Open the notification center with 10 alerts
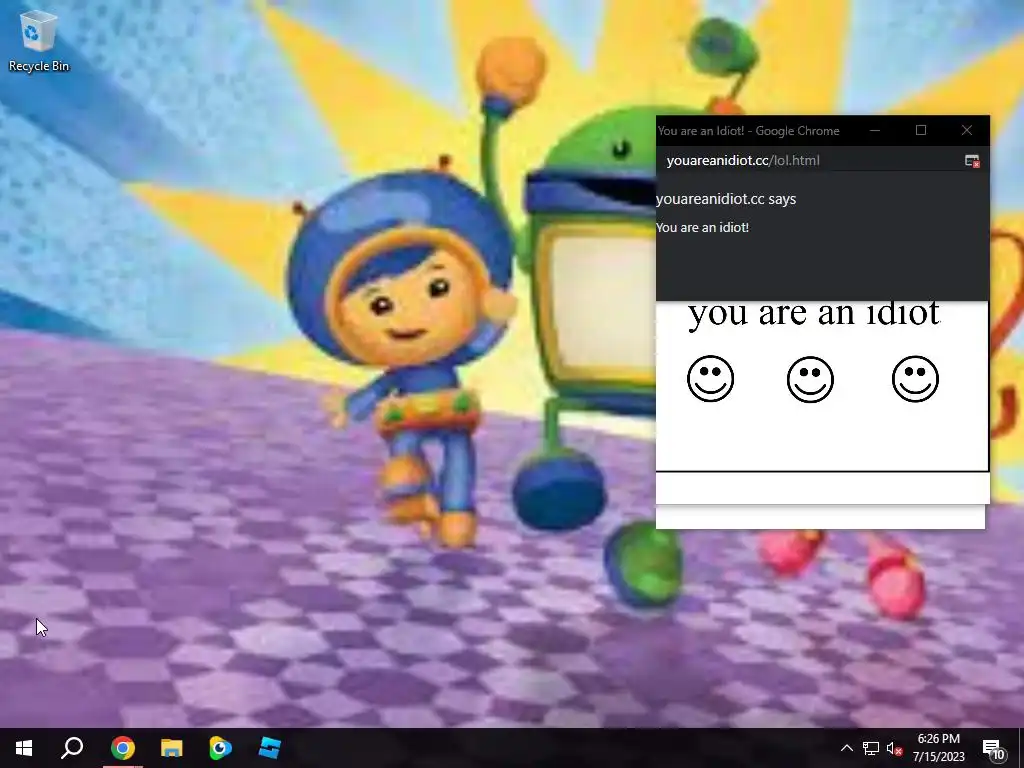Viewport: 1024px width, 768px height. pyautogui.click(x=993, y=748)
